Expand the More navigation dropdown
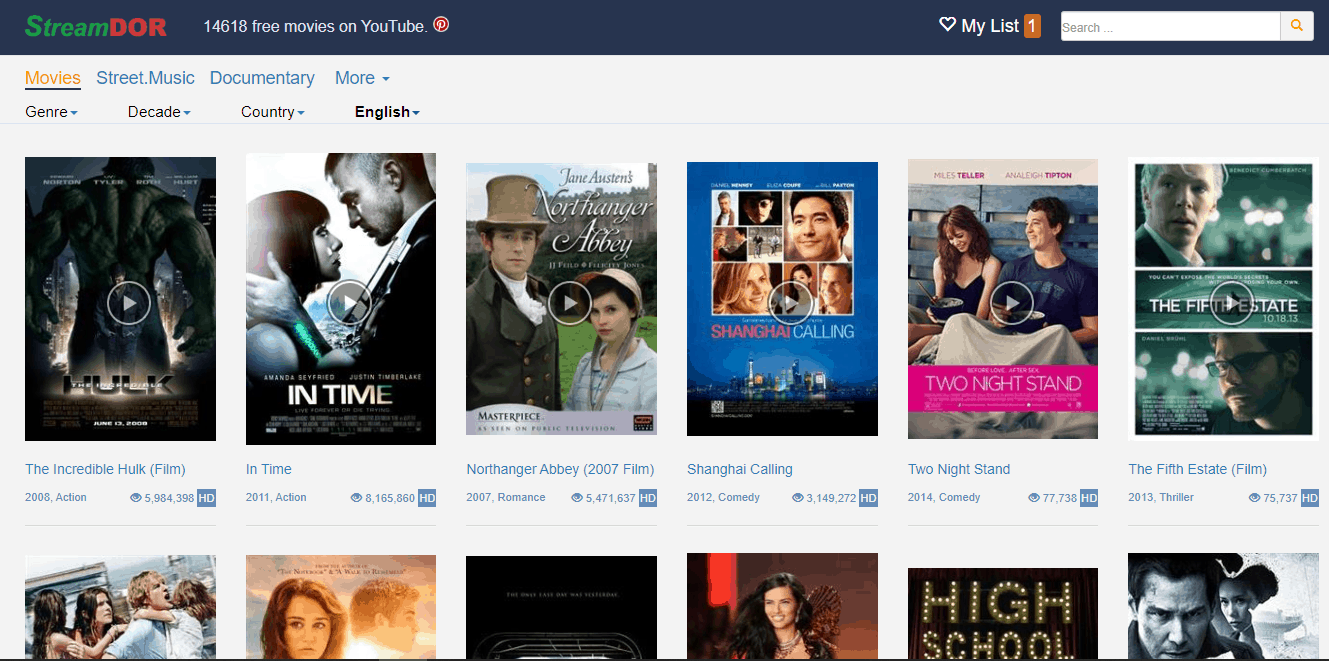1329x661 pixels. 362,78
